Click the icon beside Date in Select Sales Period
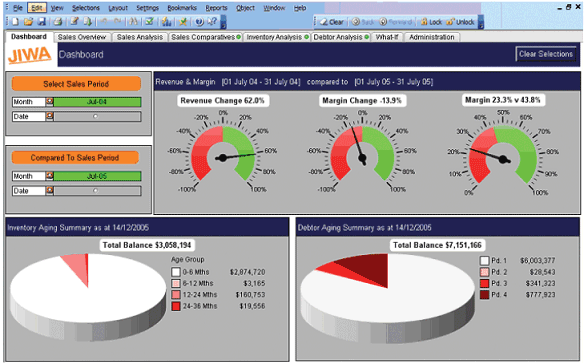The image size is (584, 364). click(50, 116)
